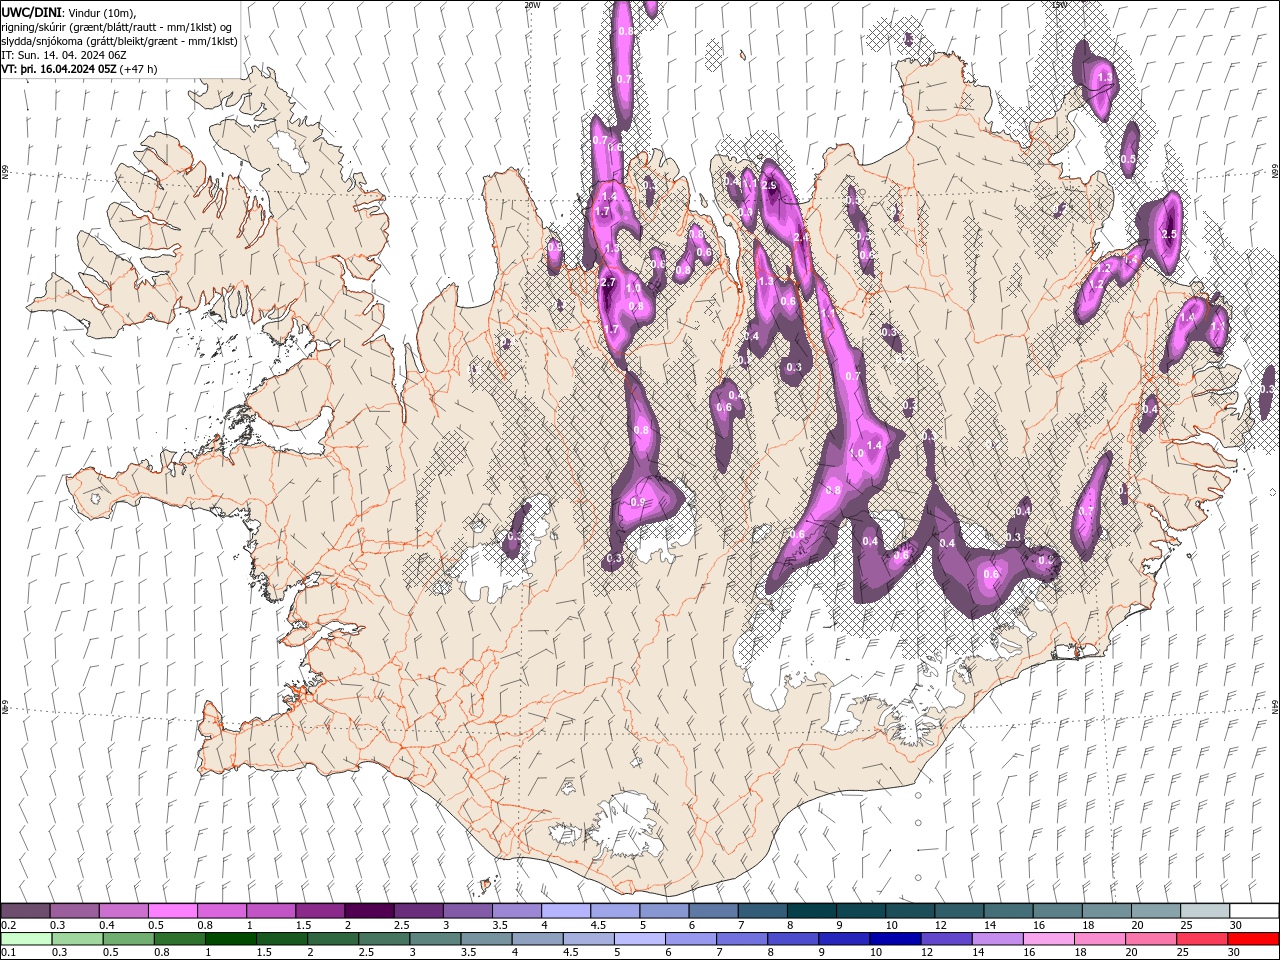1280x960 pixels.
Task: Pick the dark blue swatch labeled 10, bottom row
Action: 895,939
